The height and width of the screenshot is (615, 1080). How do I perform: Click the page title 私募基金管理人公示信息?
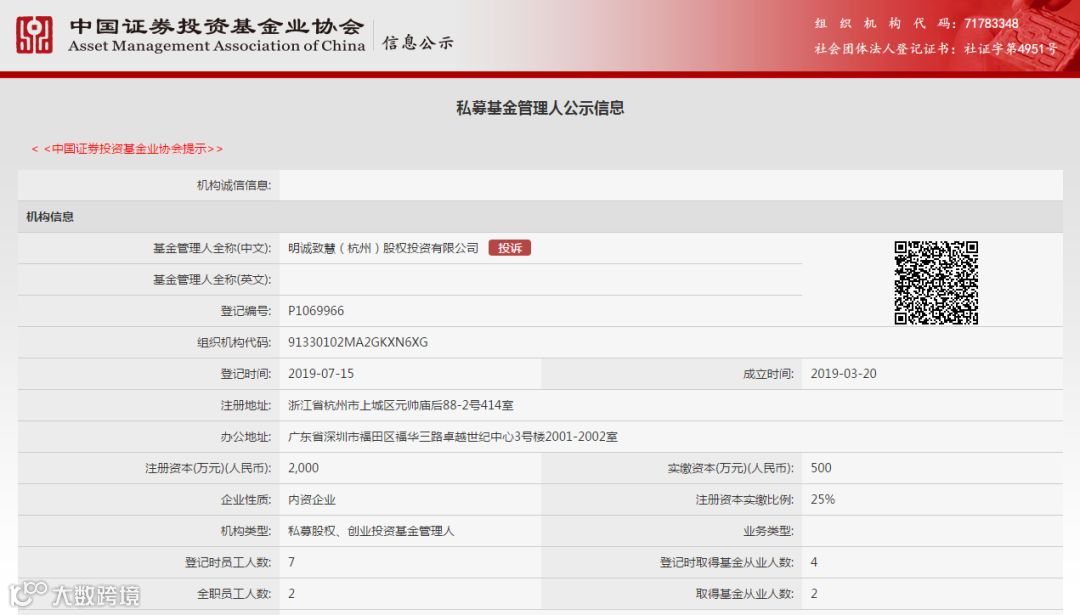pyautogui.click(x=540, y=108)
